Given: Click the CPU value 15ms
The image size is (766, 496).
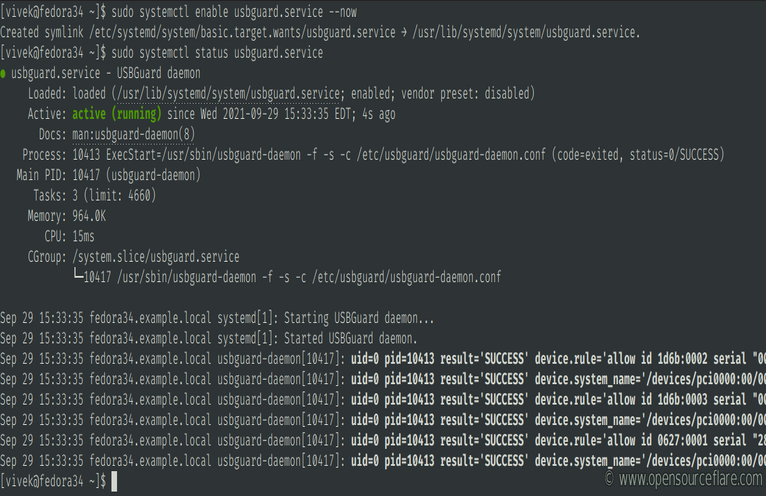Looking at the screenshot, I should coord(83,236).
